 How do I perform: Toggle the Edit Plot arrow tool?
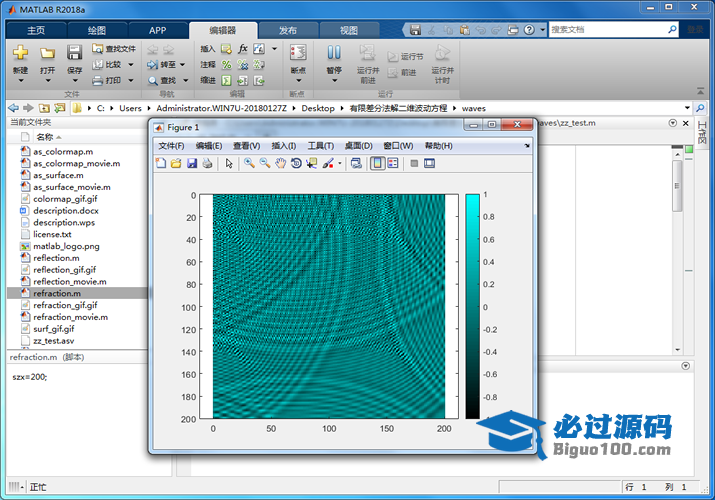tap(229, 163)
